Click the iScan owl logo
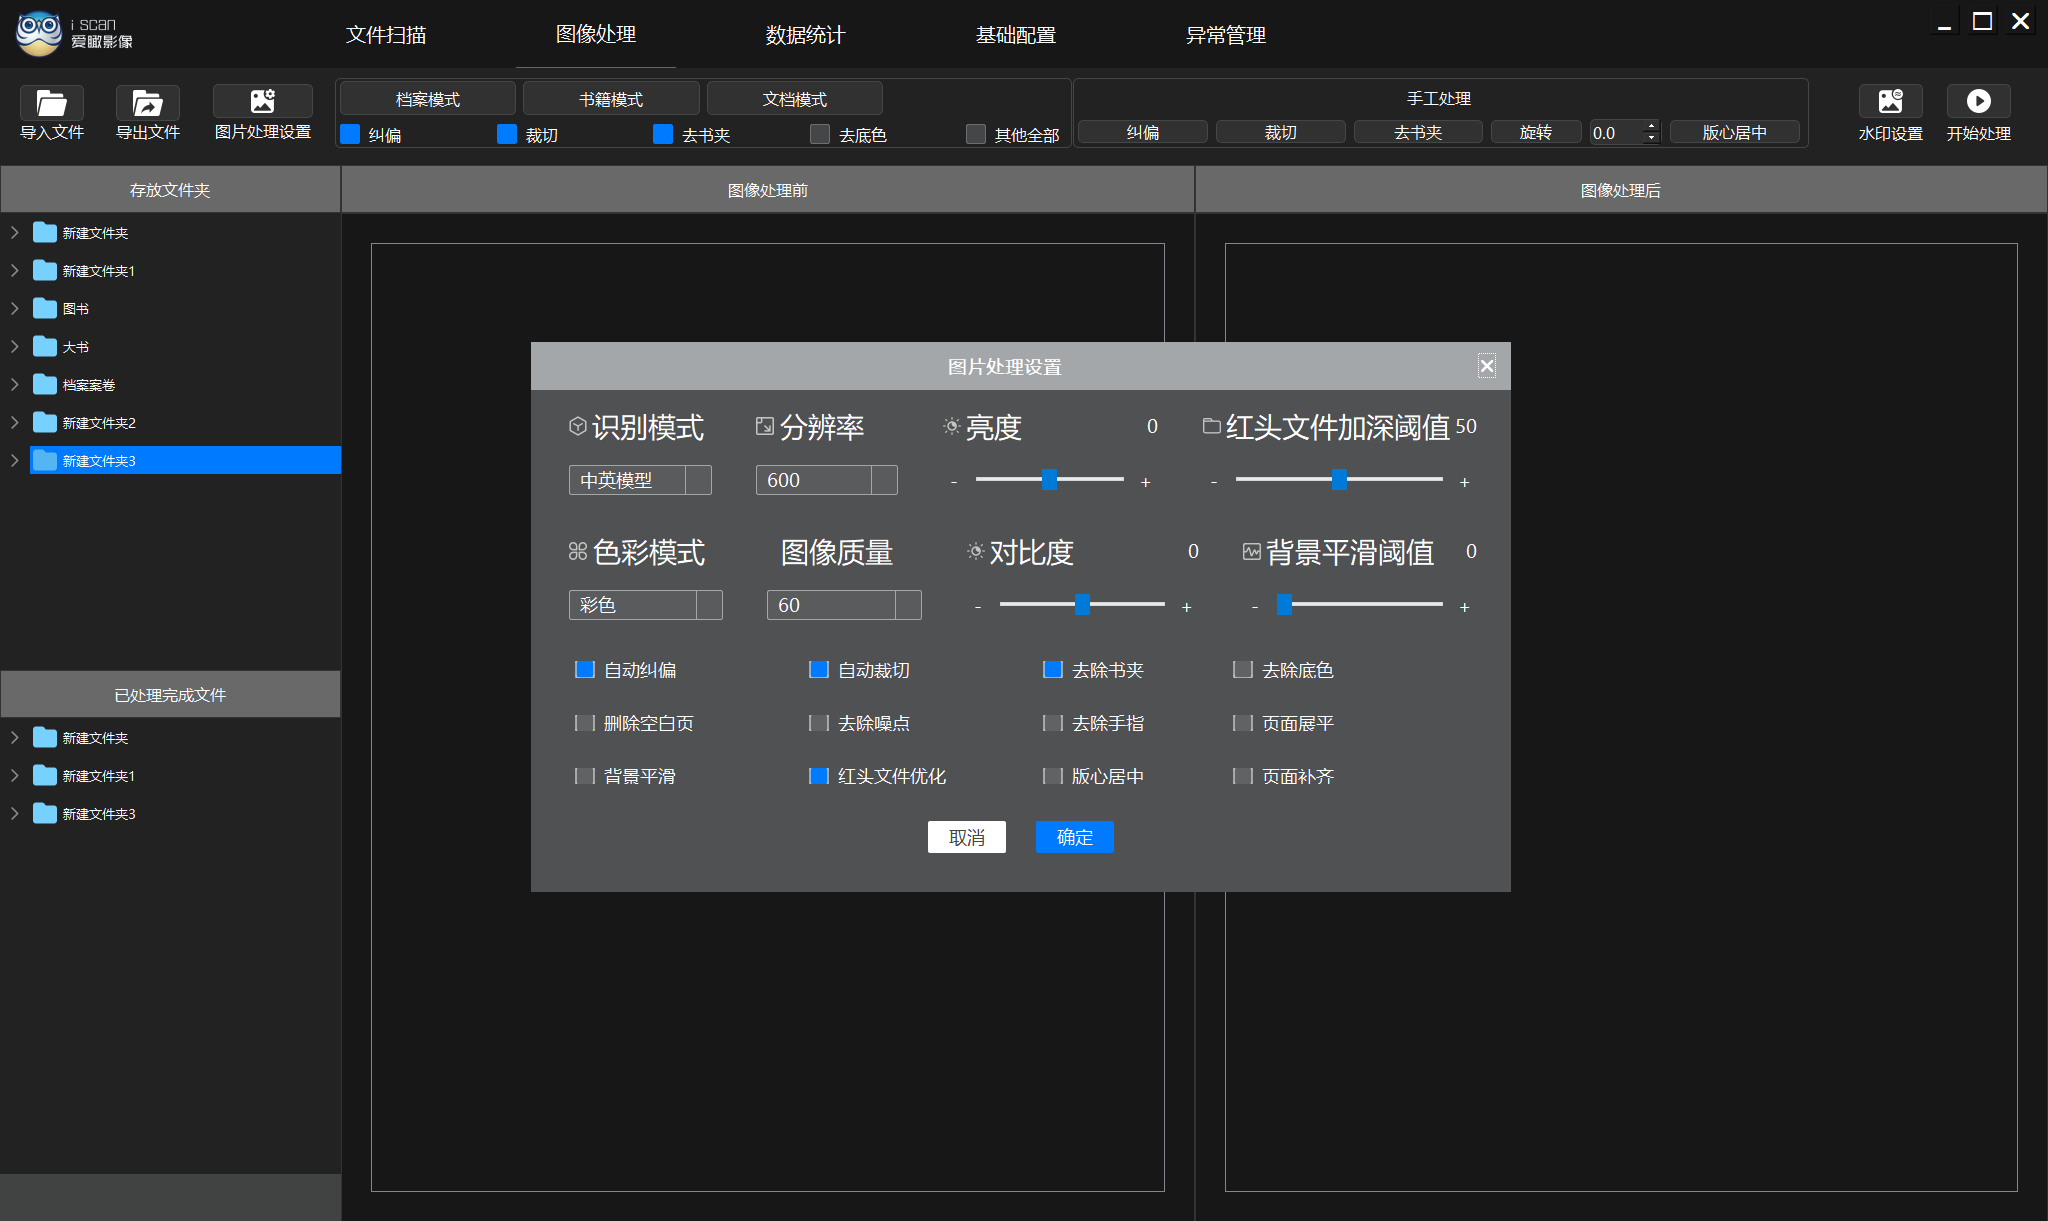Screen dimensions: 2048x1221 [x=39, y=33]
